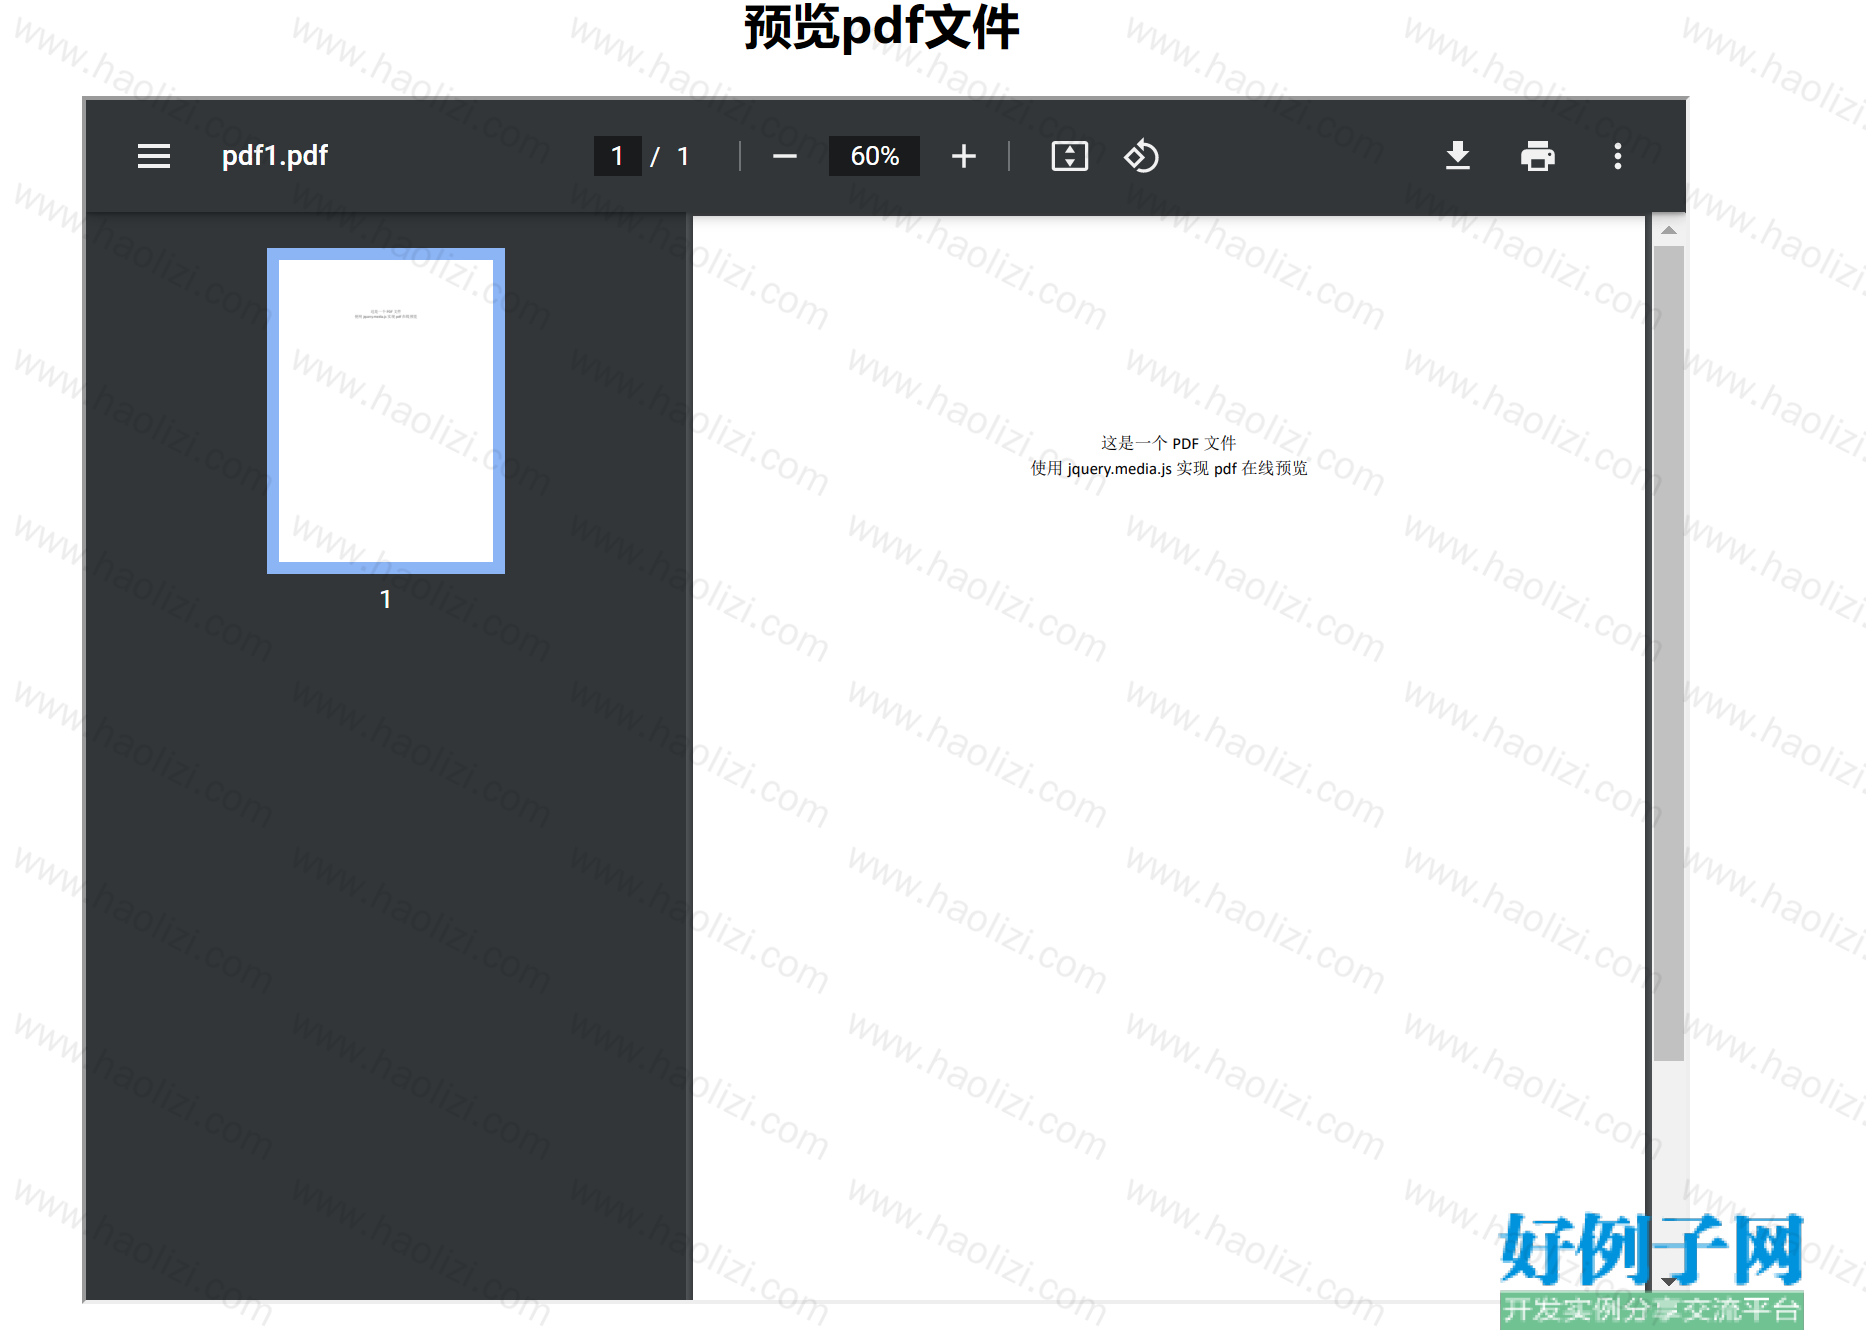Click the vertical scrollbar thumb
1866x1340 pixels.
(1668, 653)
